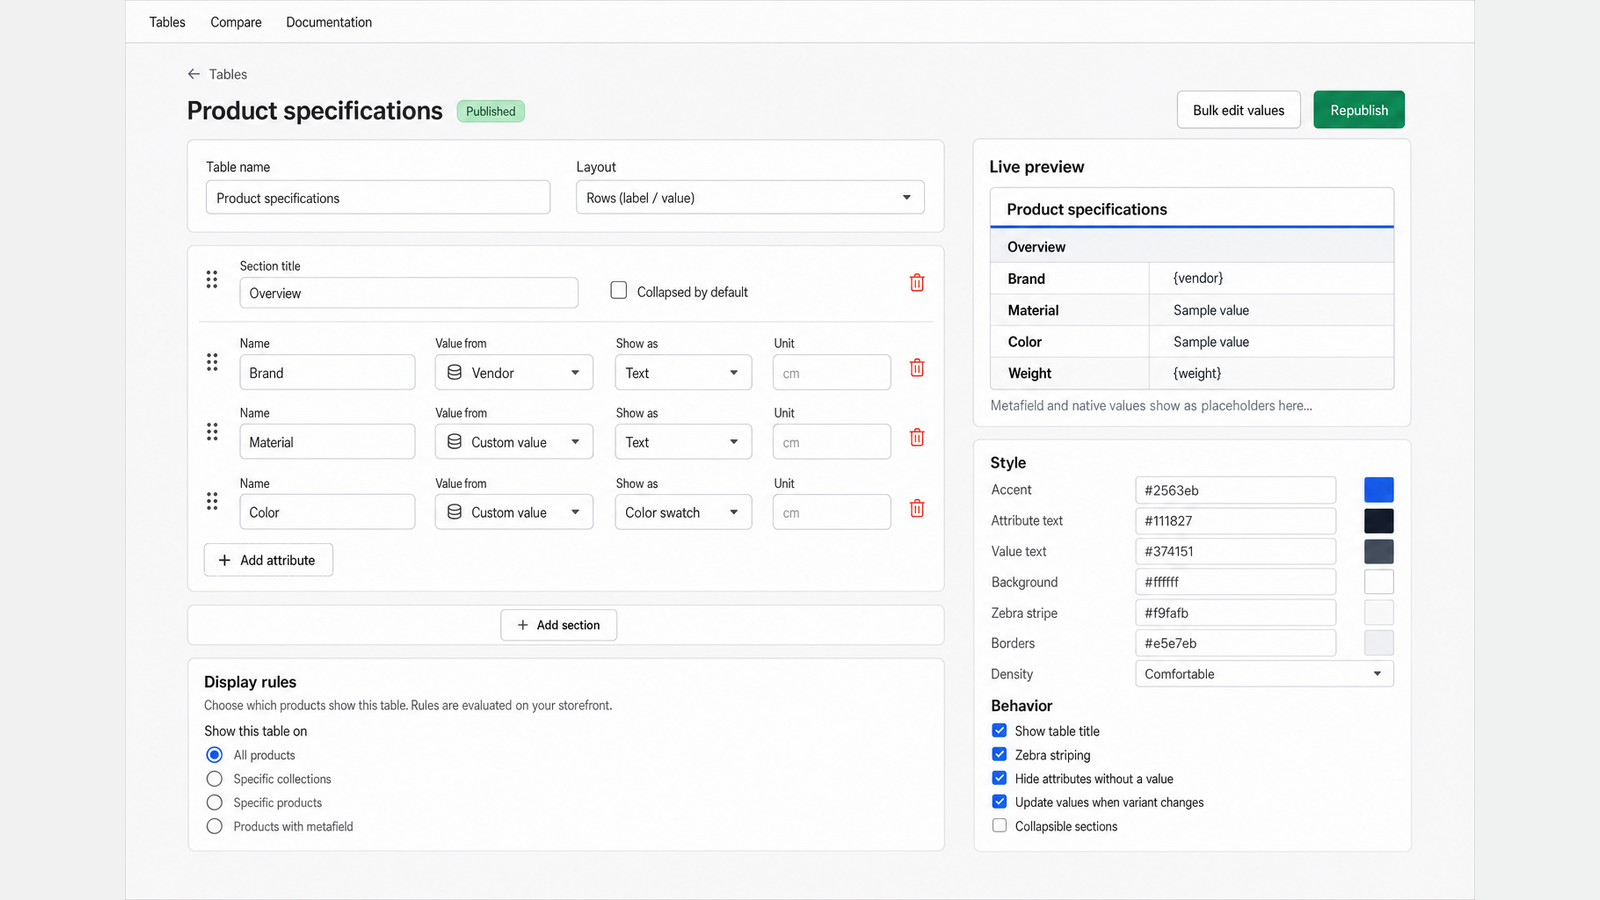Open Material's Value from dropdown
The height and width of the screenshot is (900, 1600).
[x=514, y=442]
